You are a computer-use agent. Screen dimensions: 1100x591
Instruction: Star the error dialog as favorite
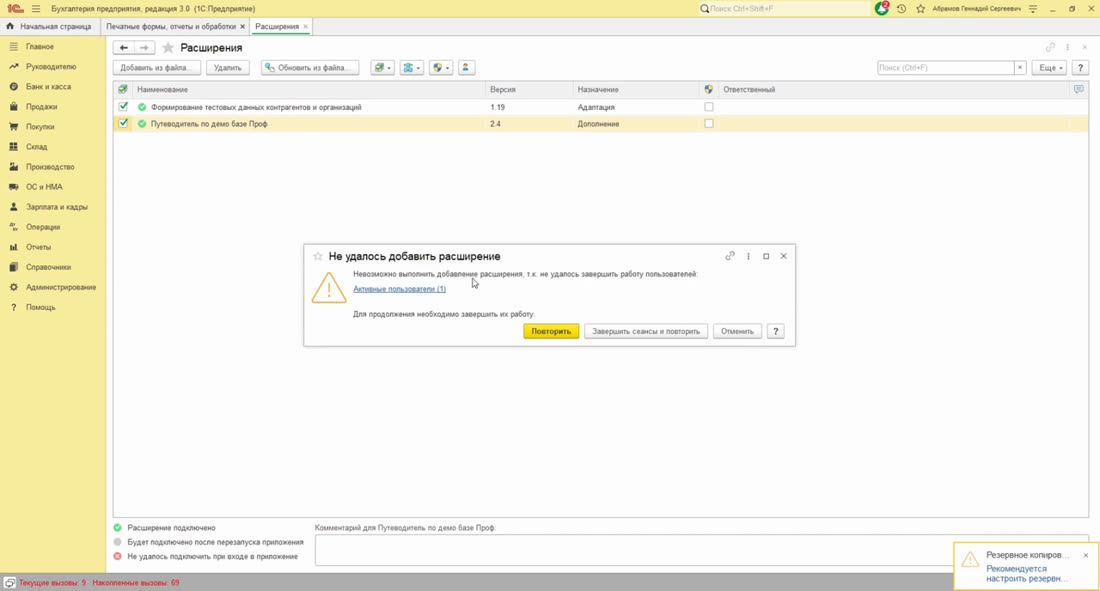click(x=318, y=256)
